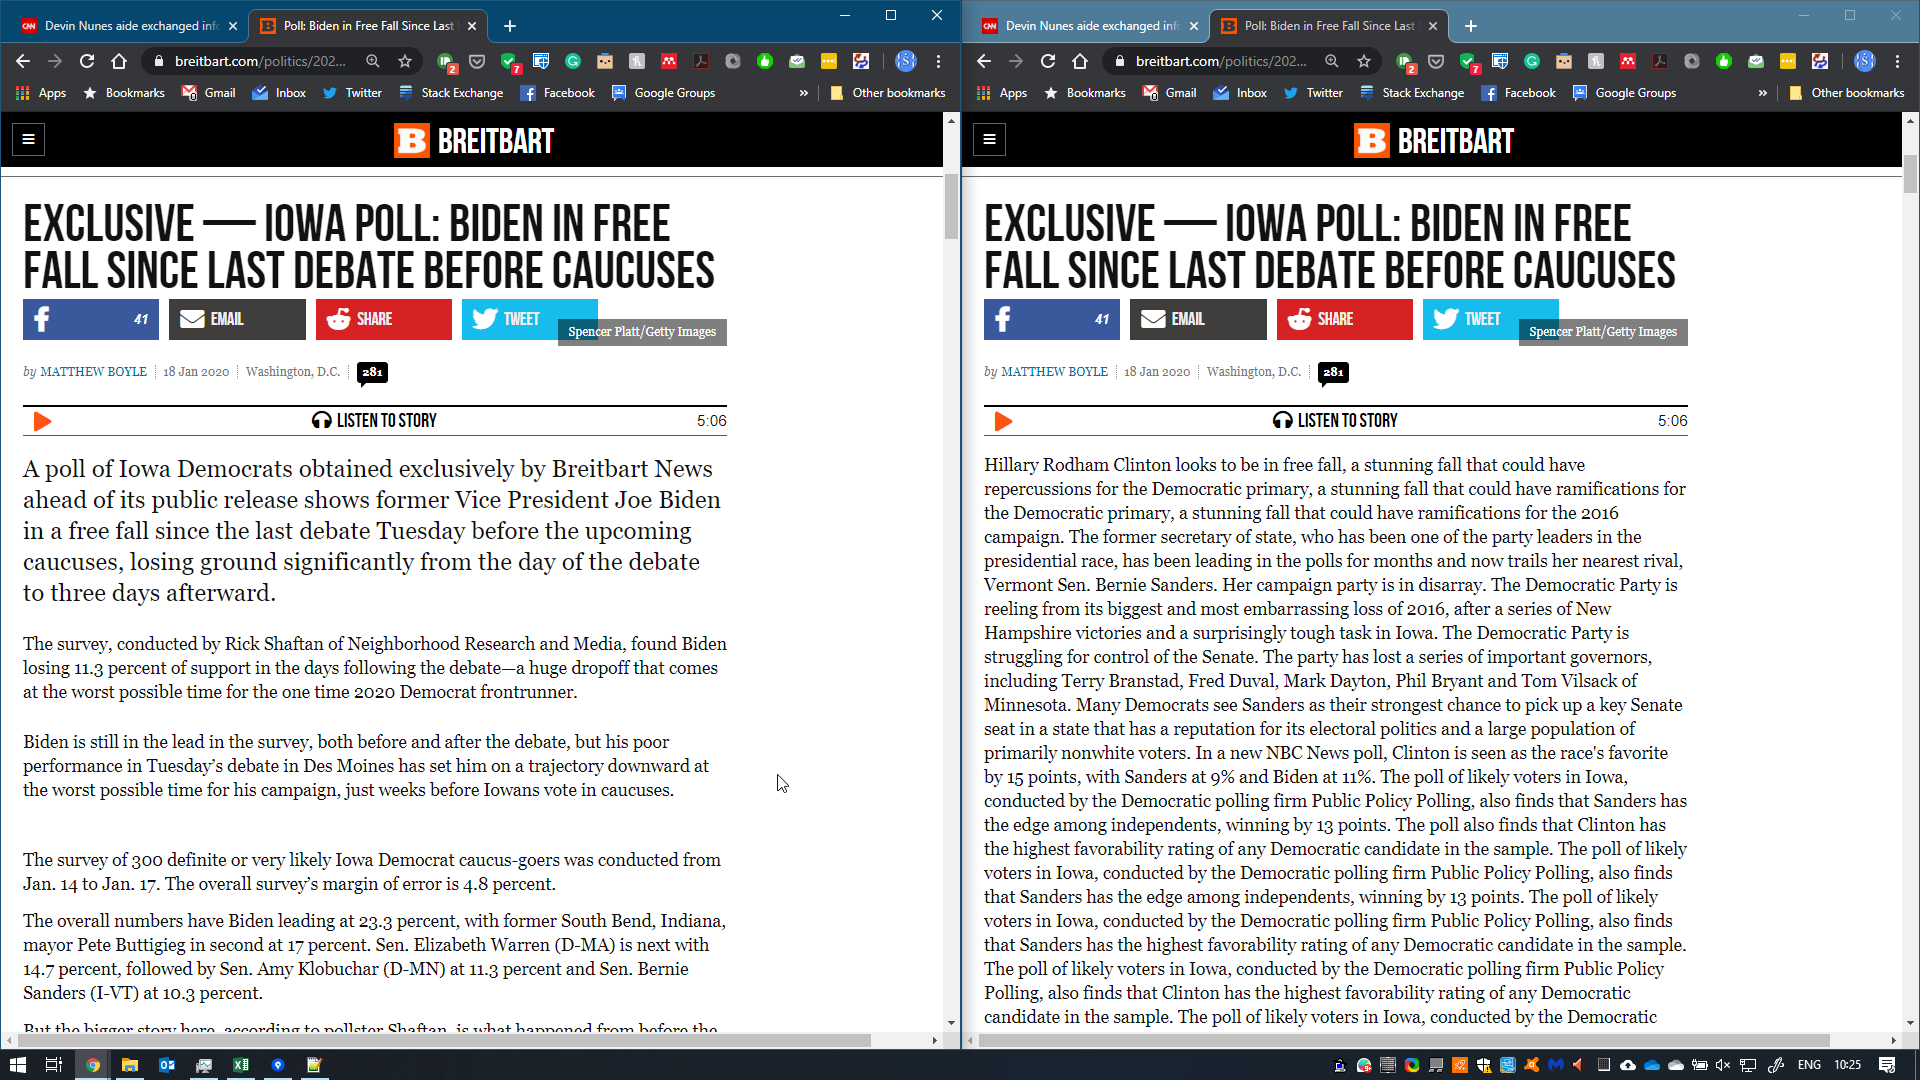Click EMAIL share button in right article

pyautogui.click(x=1197, y=319)
